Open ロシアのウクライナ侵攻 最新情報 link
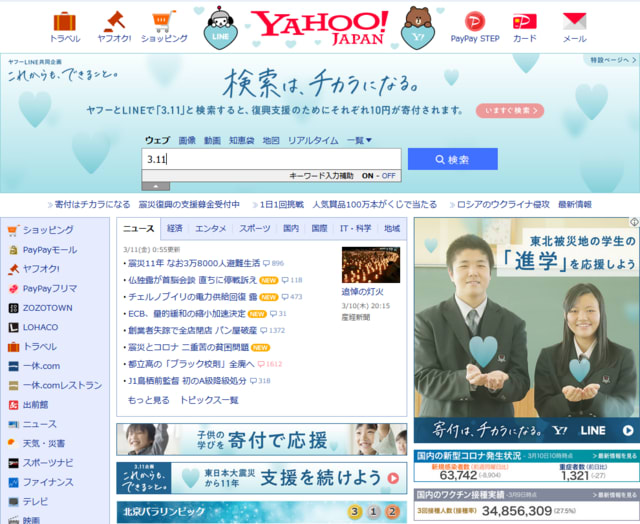 tap(524, 204)
